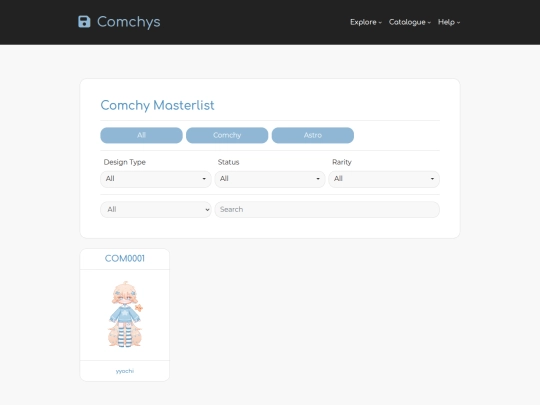Open the Catalogue menu
This screenshot has width=540, height=405.
click(410, 22)
